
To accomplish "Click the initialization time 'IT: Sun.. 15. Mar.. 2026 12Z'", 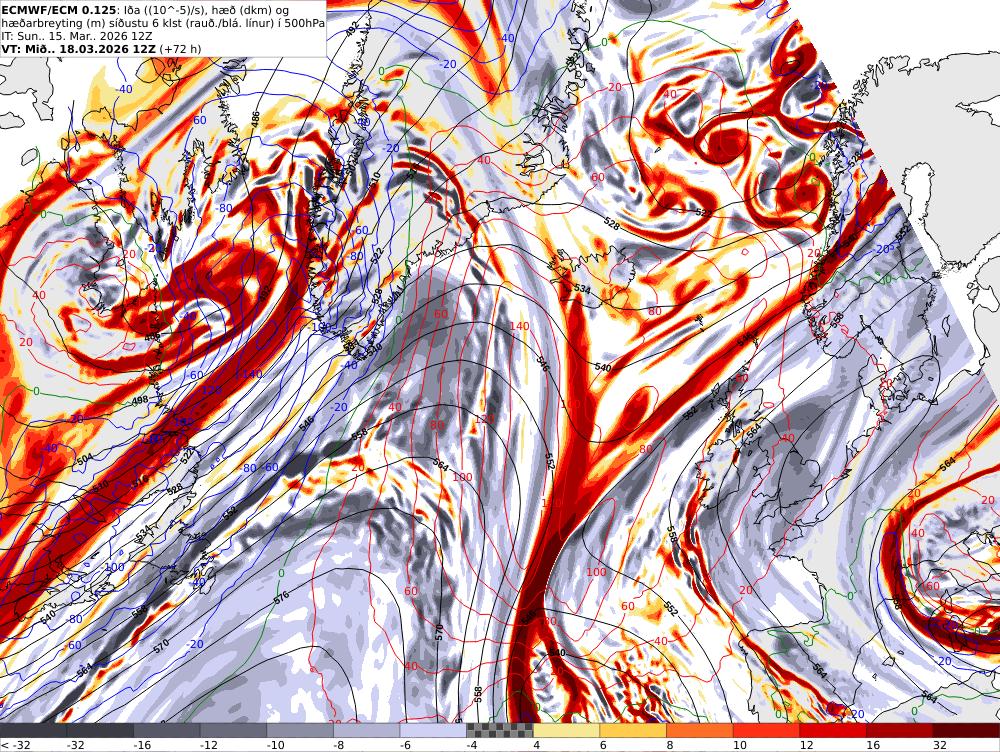I will click(x=77, y=36).
